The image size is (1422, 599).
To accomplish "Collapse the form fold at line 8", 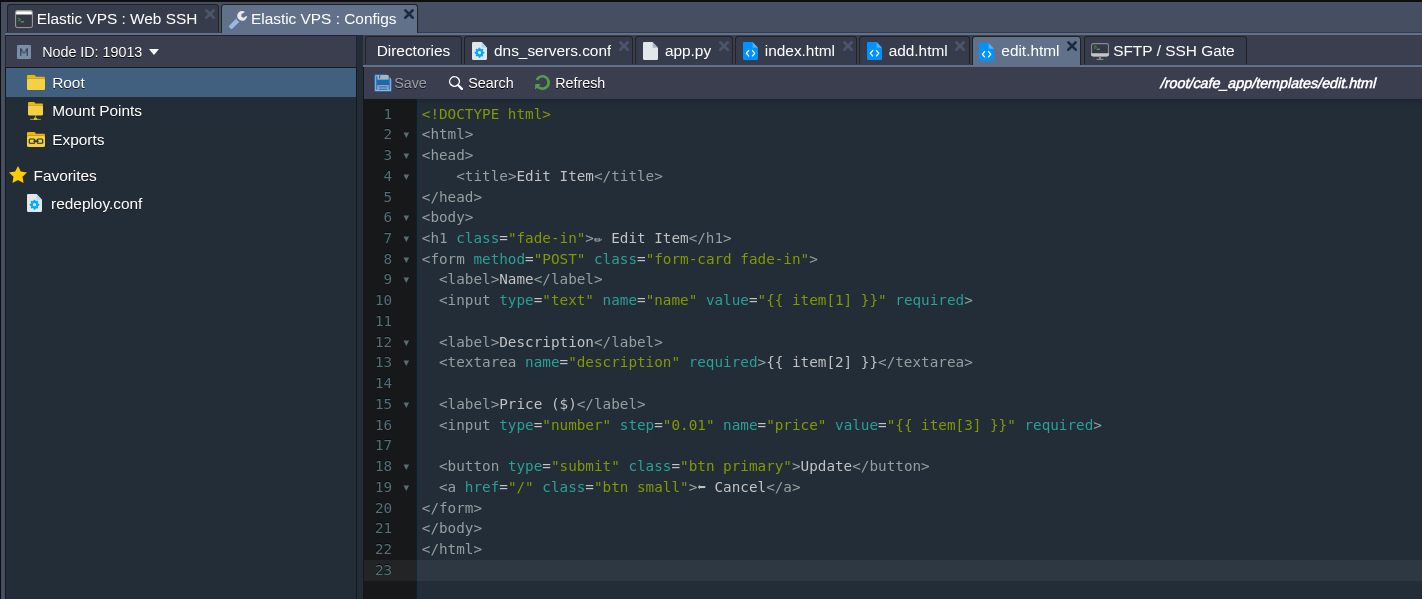I will click(x=406, y=260).
